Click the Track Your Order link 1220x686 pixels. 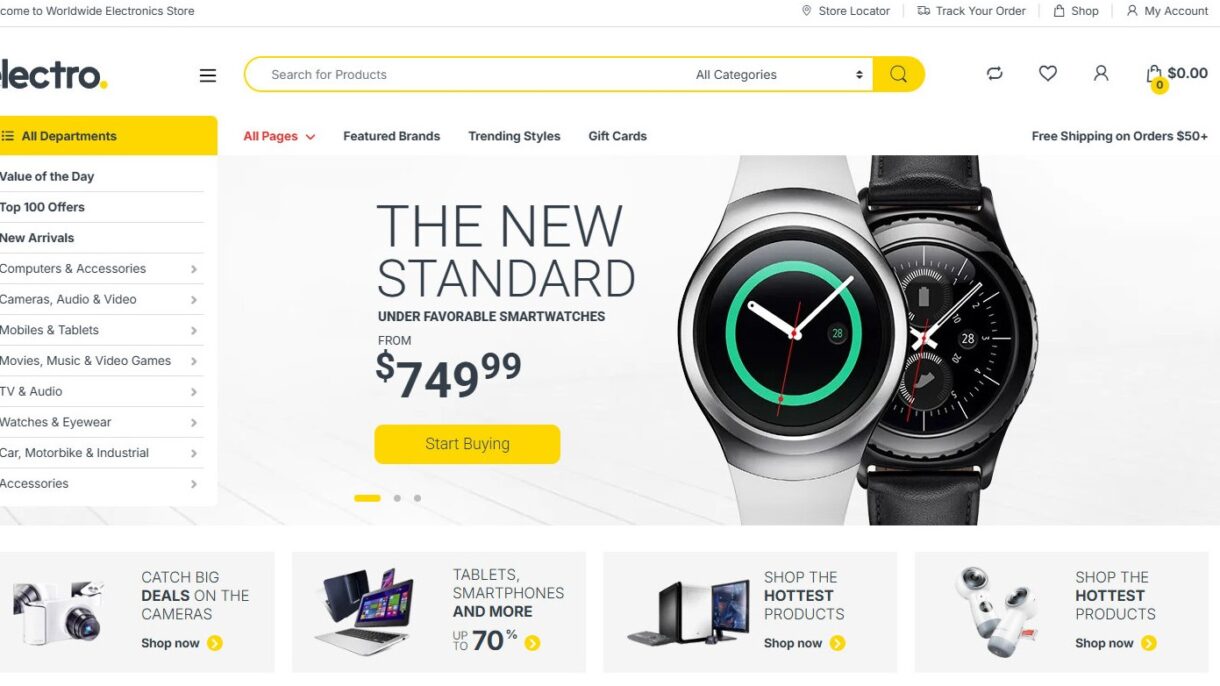(x=972, y=11)
